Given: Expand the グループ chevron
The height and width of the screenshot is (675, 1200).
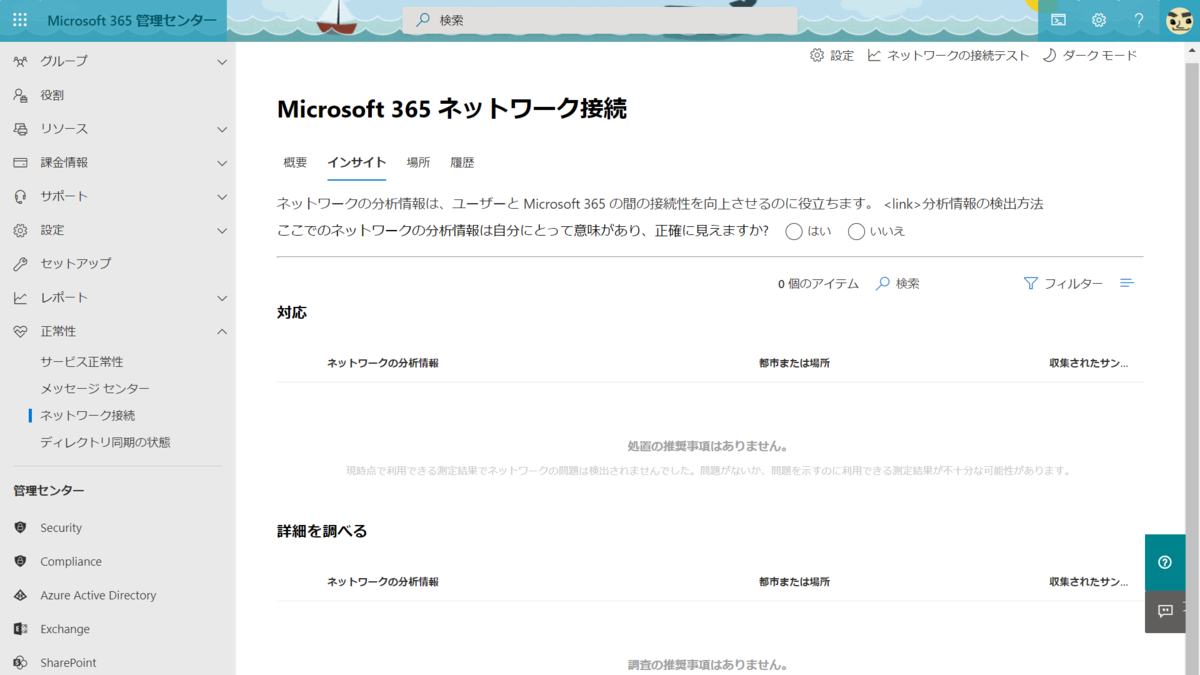Looking at the screenshot, I should coord(222,62).
